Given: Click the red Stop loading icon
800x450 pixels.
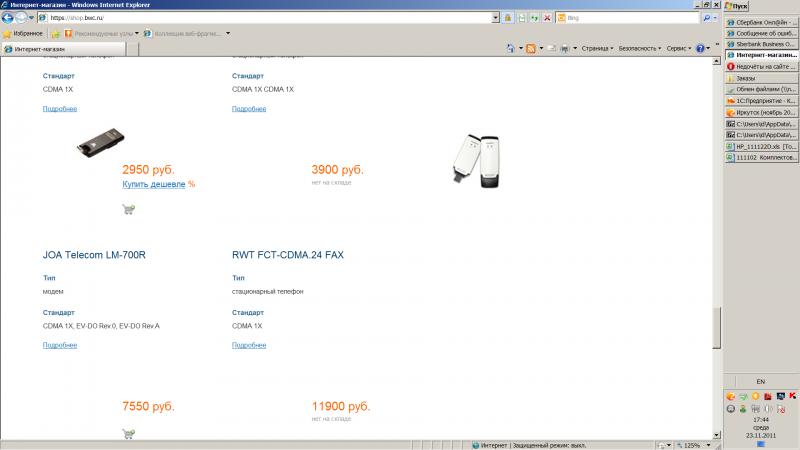Looking at the screenshot, I should pyautogui.click(x=547, y=18).
